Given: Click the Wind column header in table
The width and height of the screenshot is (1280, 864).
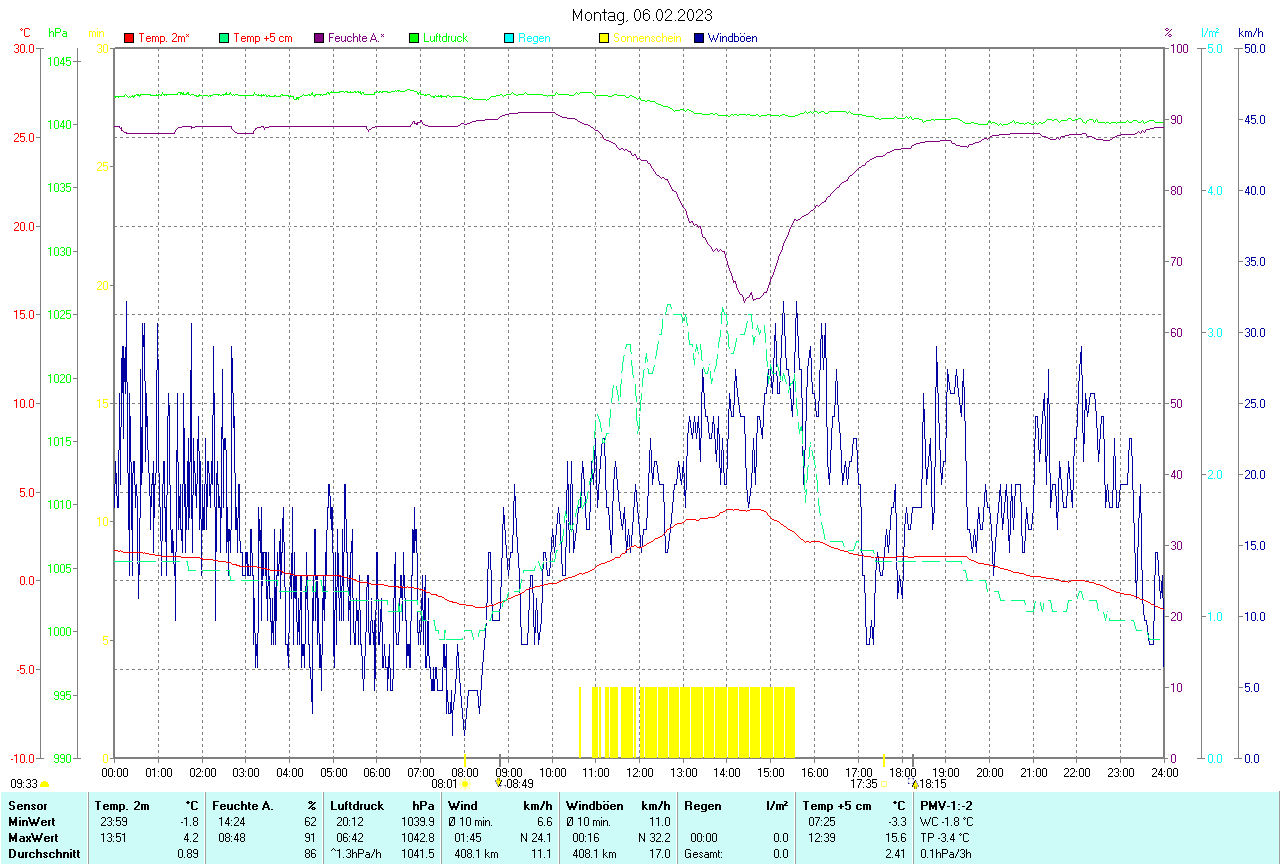Looking at the screenshot, I should point(463,805).
